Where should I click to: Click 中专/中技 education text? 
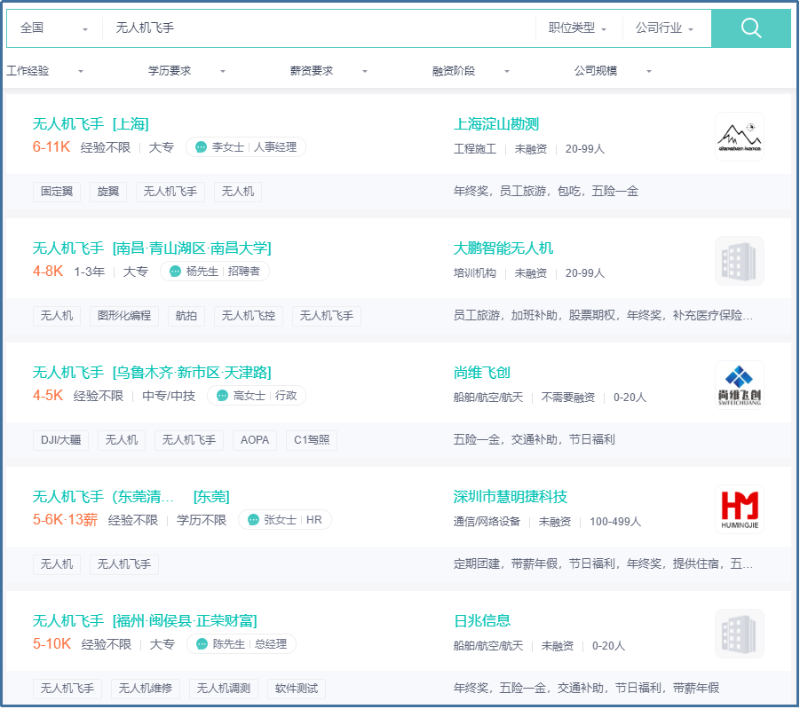click(168, 396)
